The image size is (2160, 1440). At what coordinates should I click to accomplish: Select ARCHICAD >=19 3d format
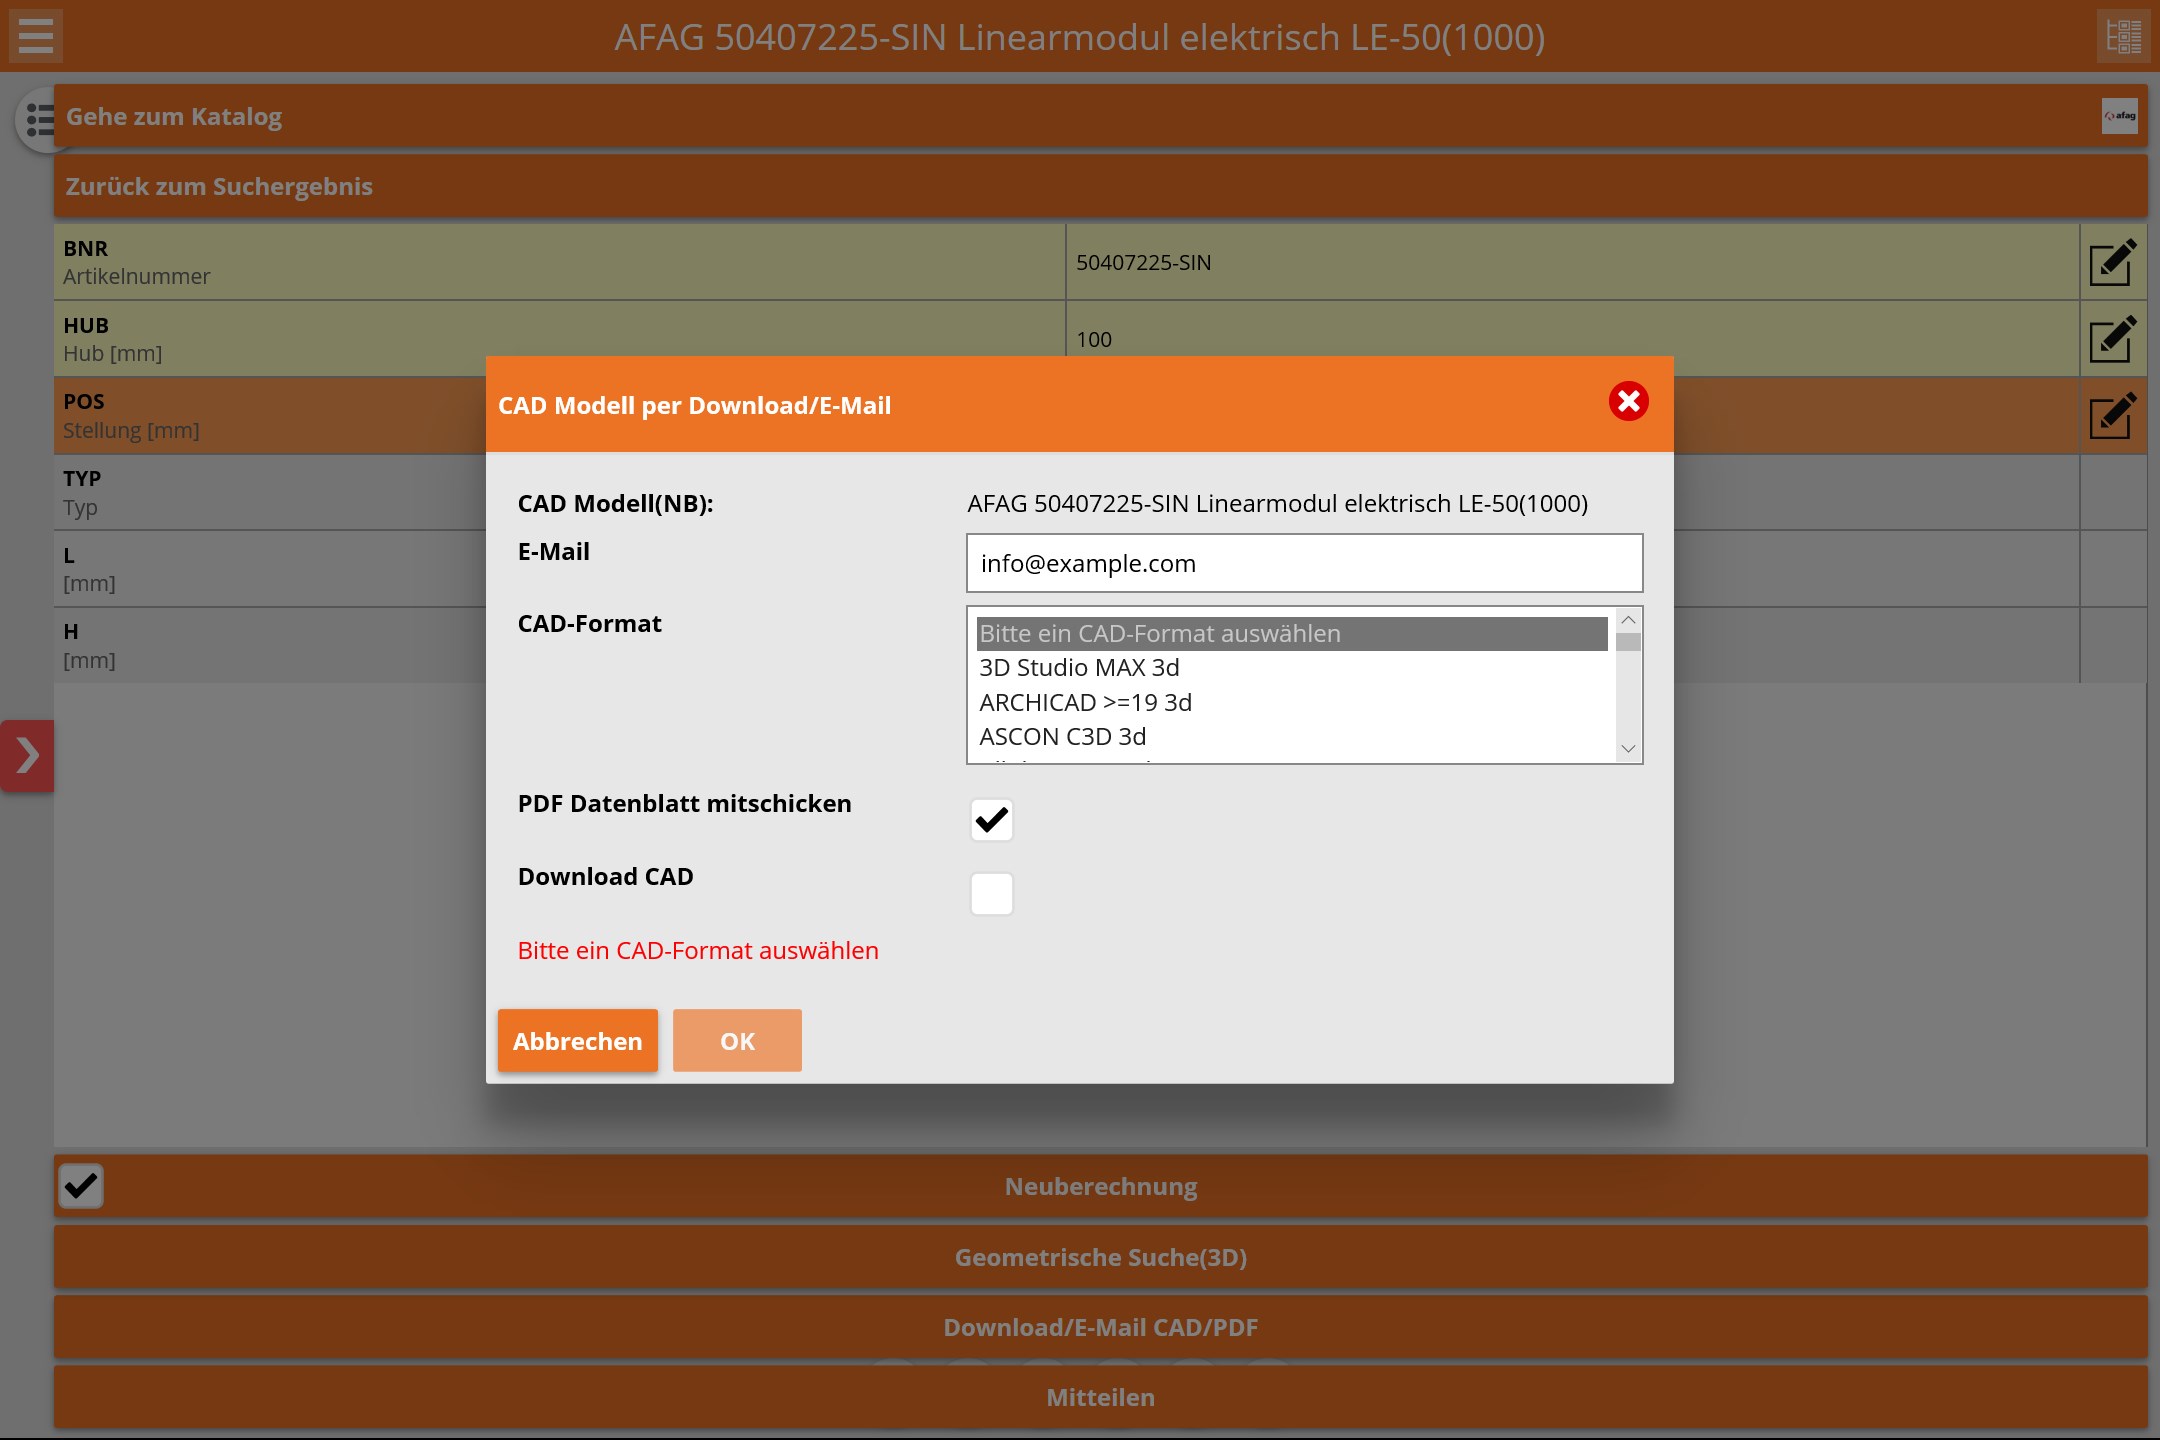[1086, 703]
